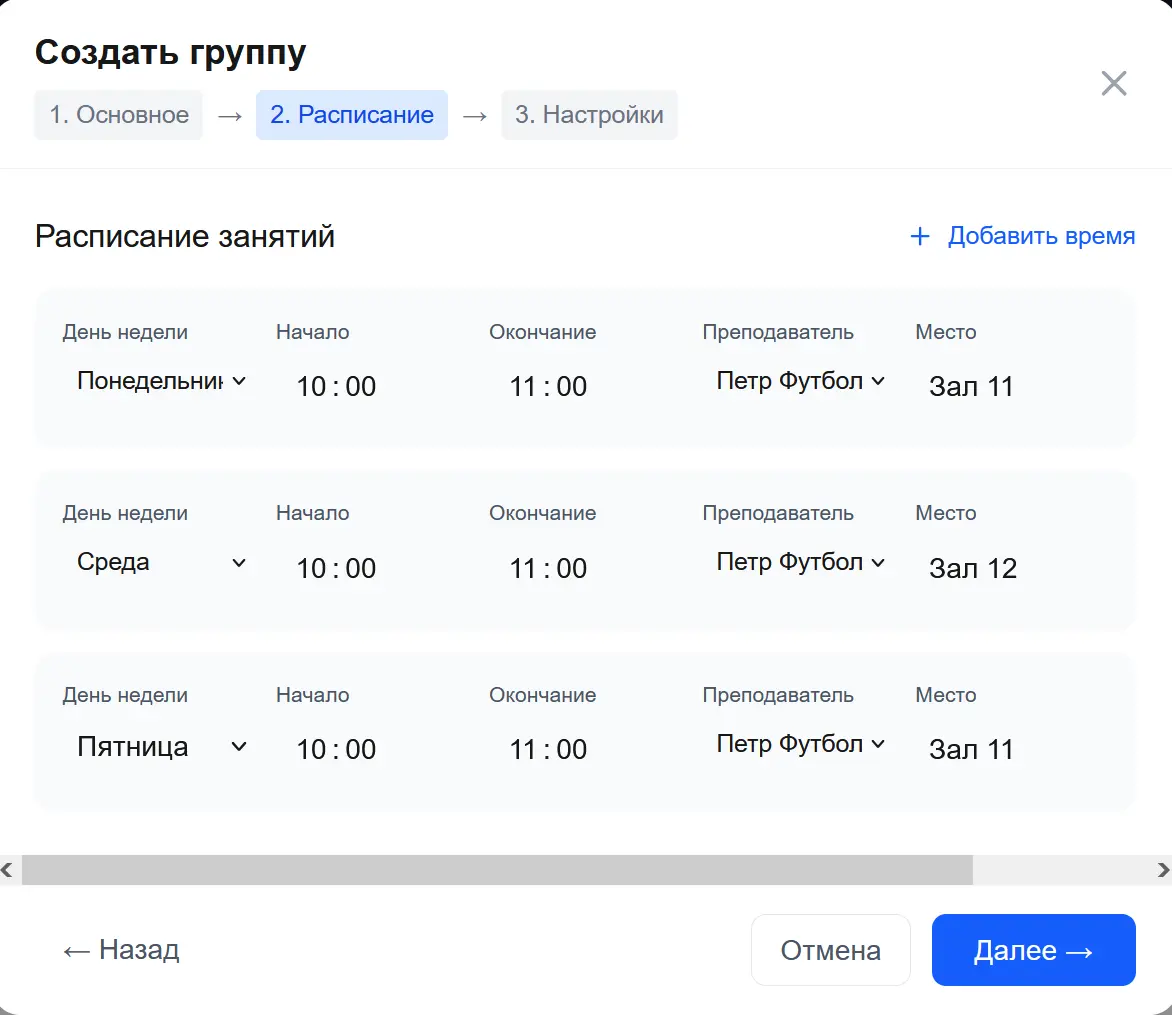Go to step 3. Настройки

click(x=589, y=115)
